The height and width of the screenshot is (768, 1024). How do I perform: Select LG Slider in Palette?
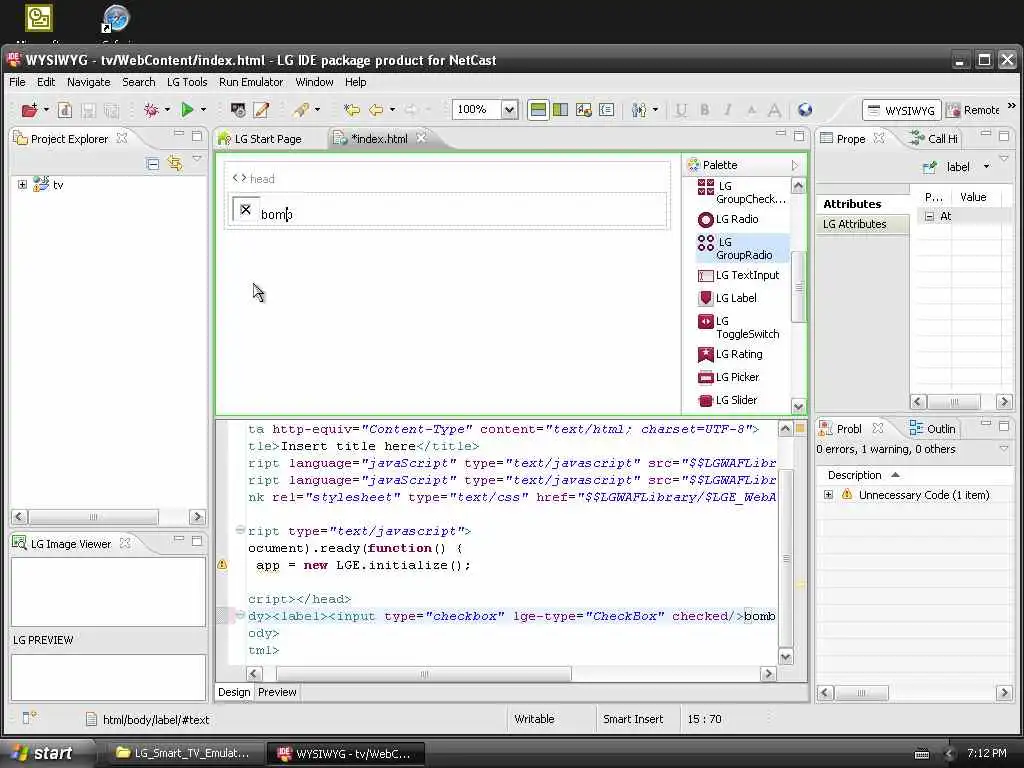tap(728, 400)
